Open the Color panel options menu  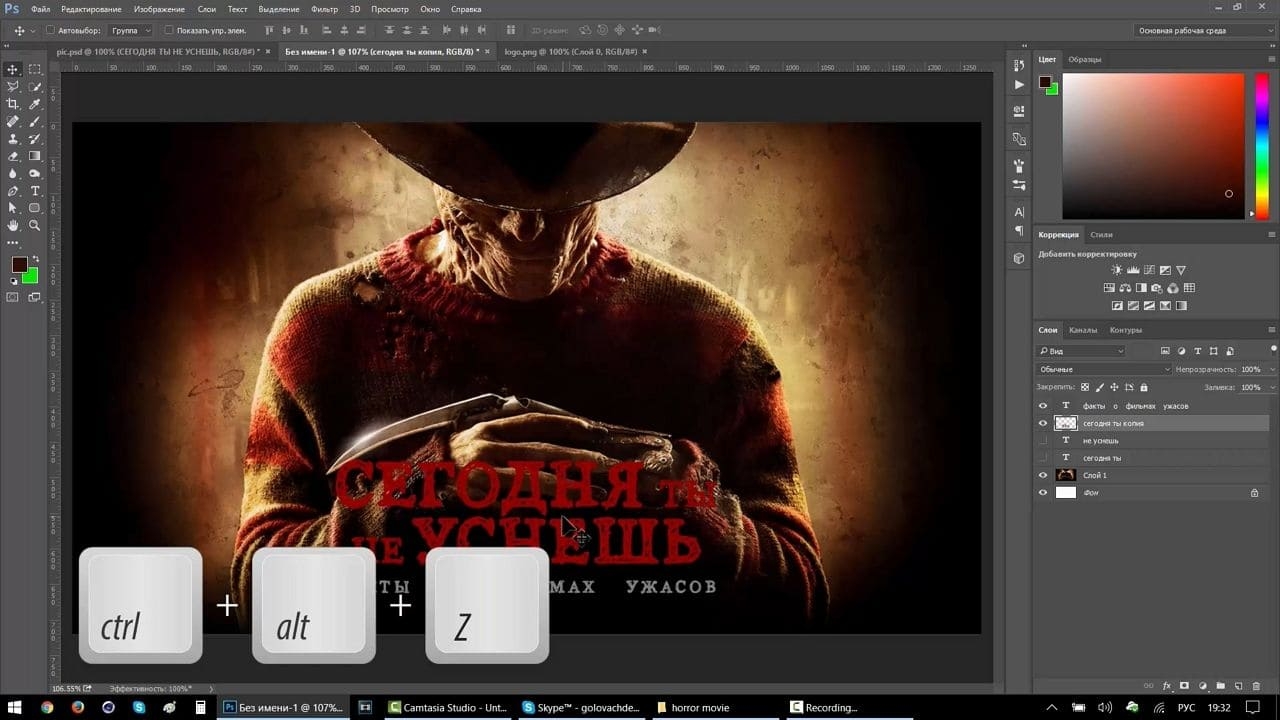coord(1270,59)
